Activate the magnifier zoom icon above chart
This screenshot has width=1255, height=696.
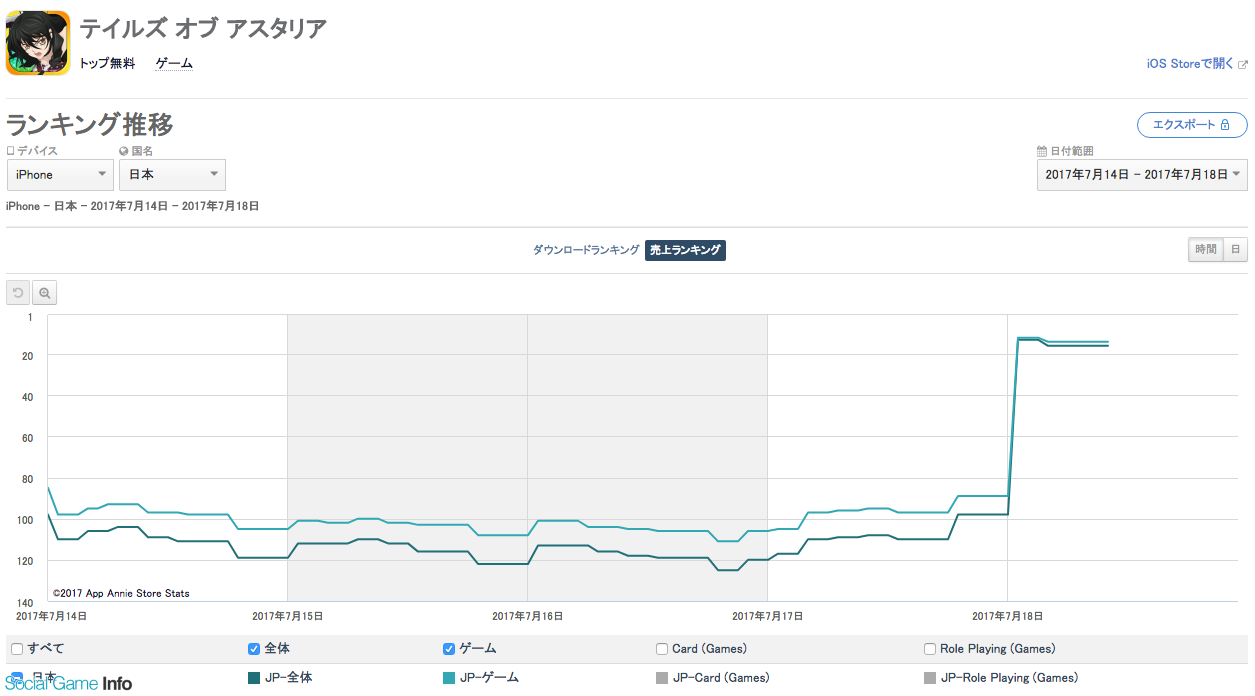(44, 292)
